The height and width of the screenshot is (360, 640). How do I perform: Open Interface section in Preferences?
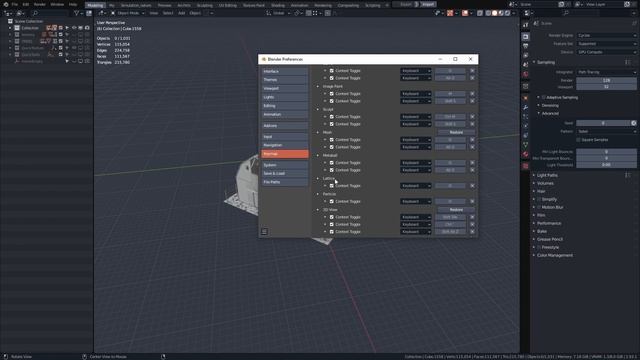tap(284, 71)
